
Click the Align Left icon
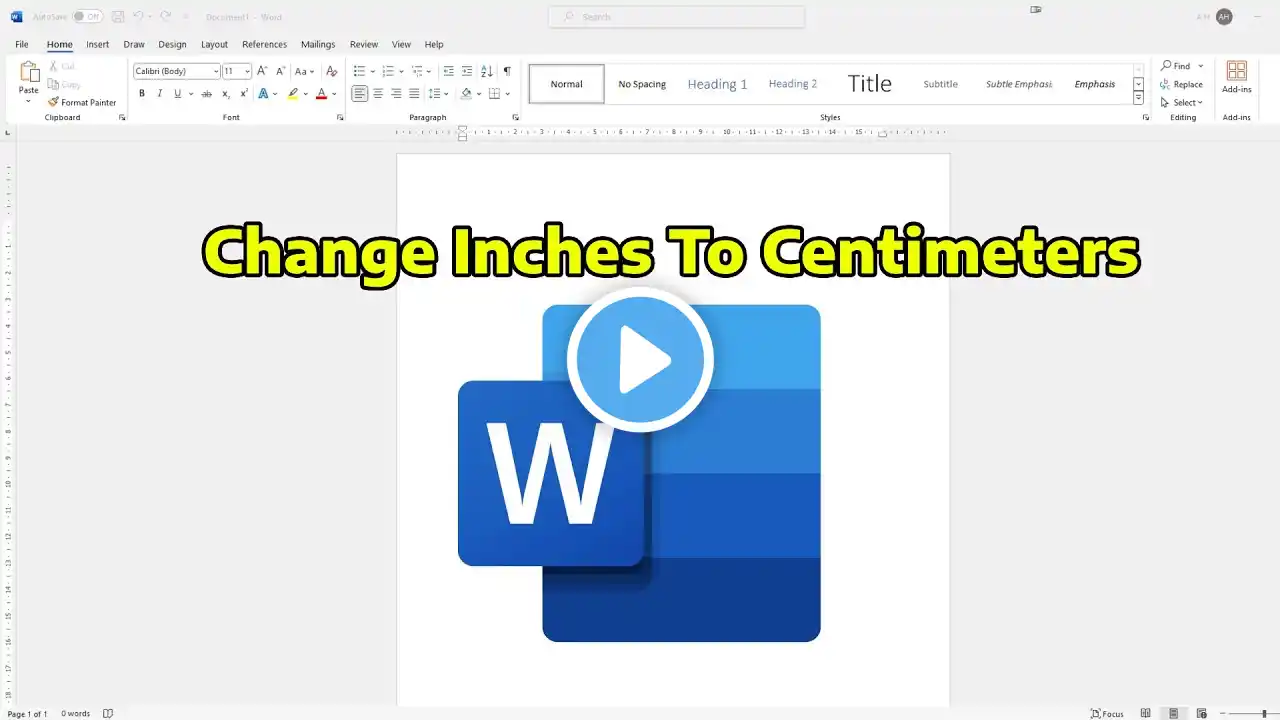pos(360,94)
